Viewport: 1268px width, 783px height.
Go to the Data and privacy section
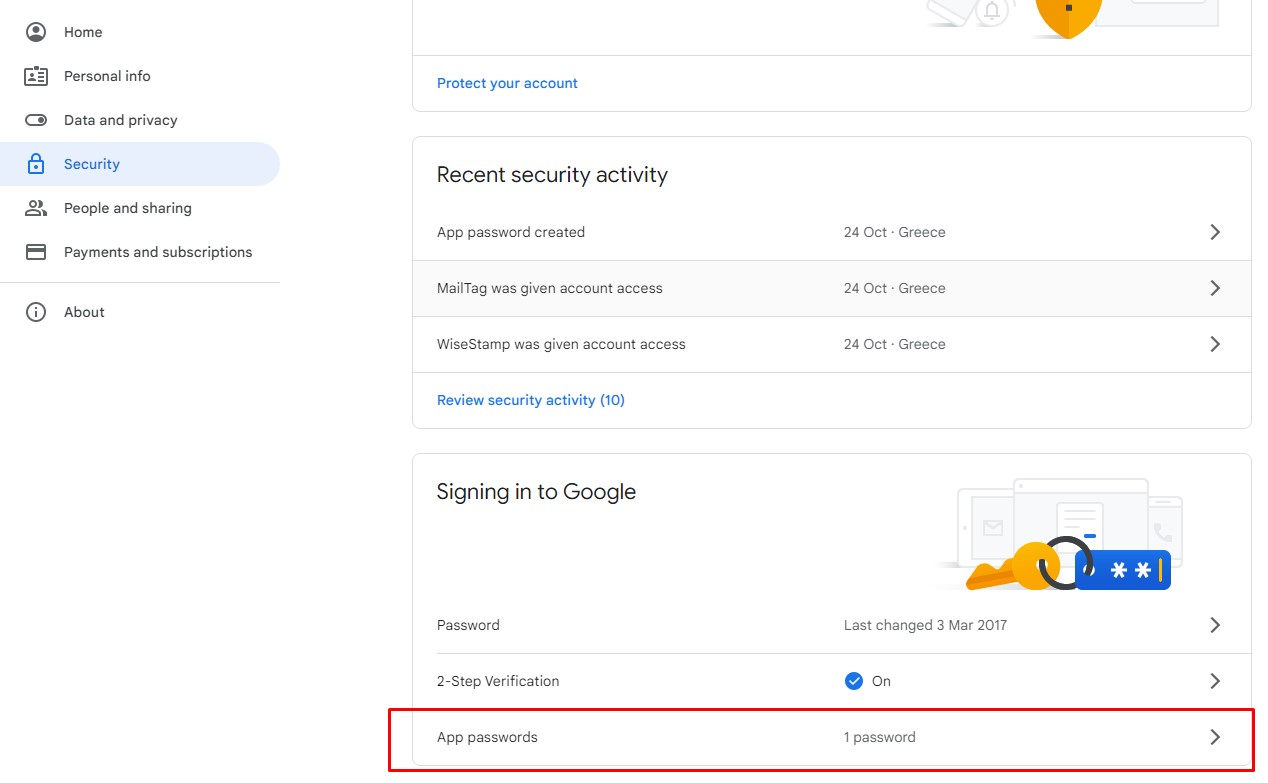(120, 119)
